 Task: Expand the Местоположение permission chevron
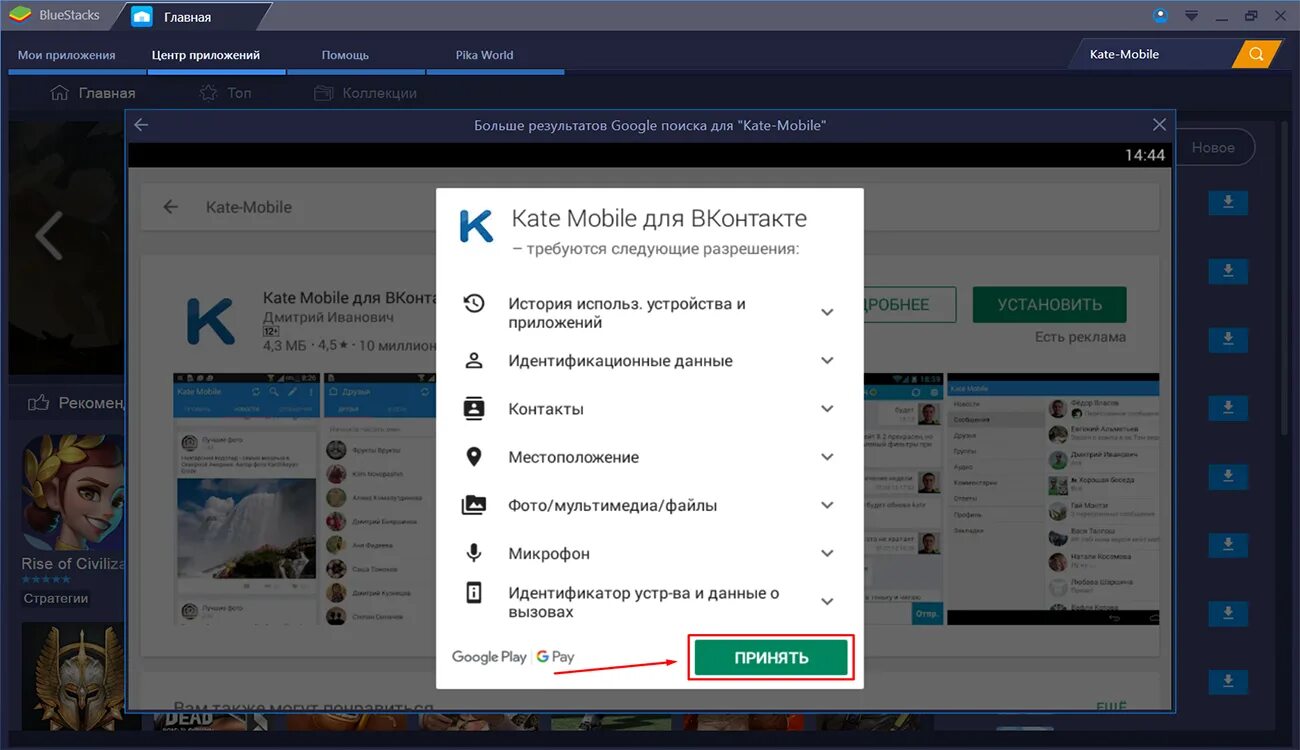[827, 457]
